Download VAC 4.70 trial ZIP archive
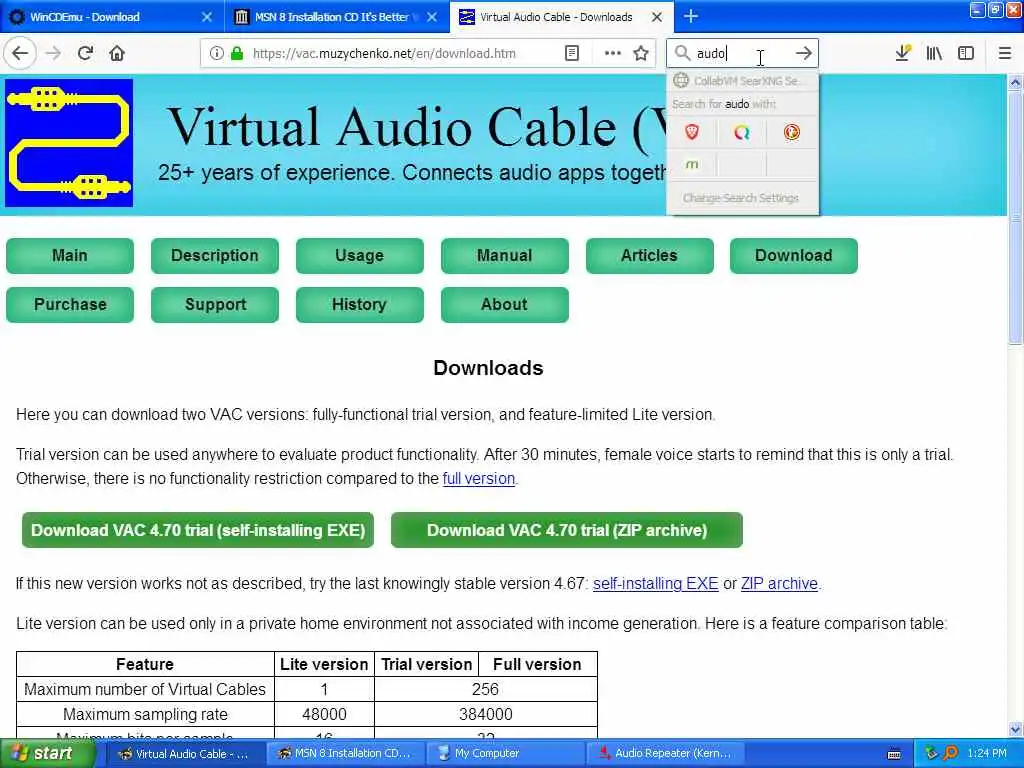 tap(567, 530)
